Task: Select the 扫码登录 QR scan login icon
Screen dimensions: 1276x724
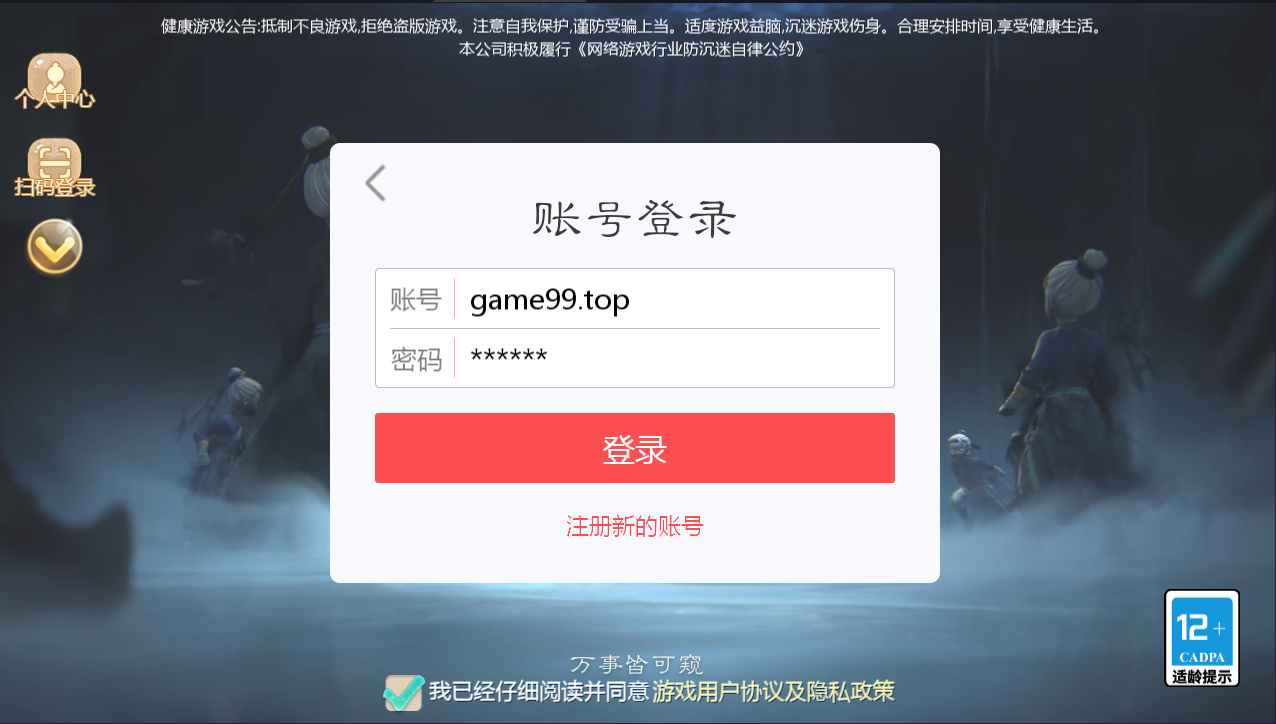Action: tap(54, 169)
